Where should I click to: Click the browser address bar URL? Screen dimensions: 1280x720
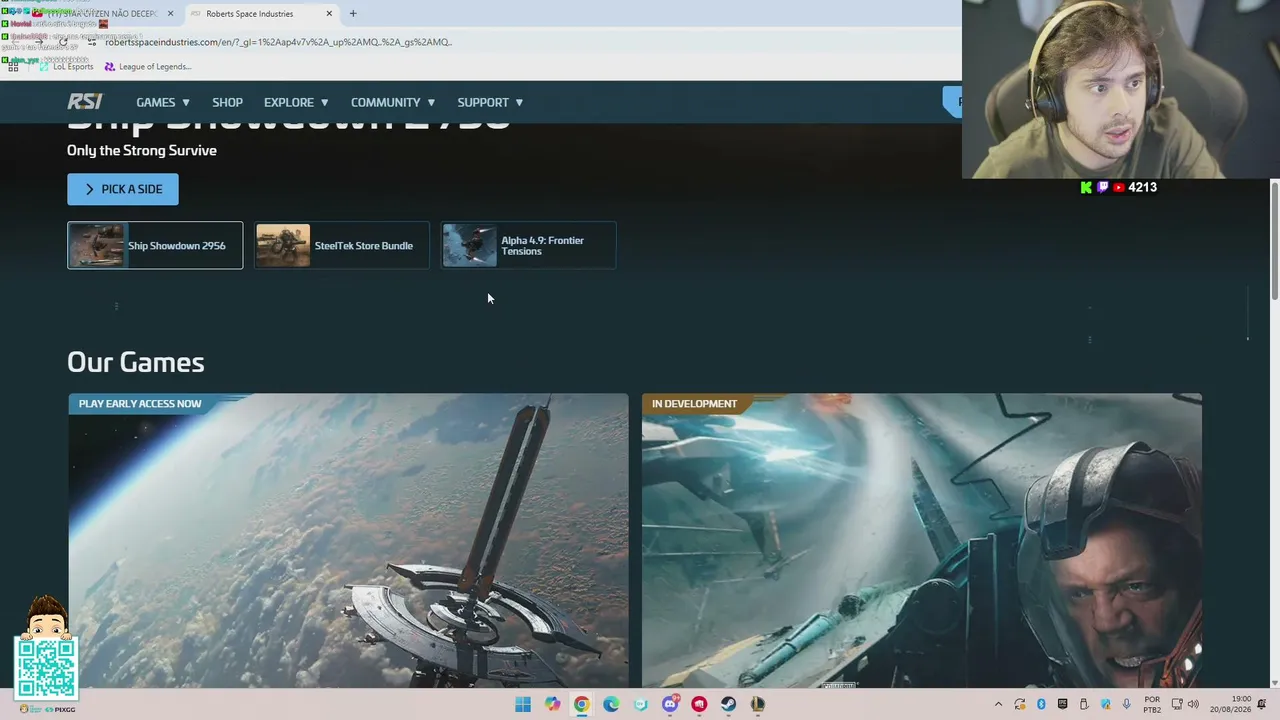tap(278, 42)
